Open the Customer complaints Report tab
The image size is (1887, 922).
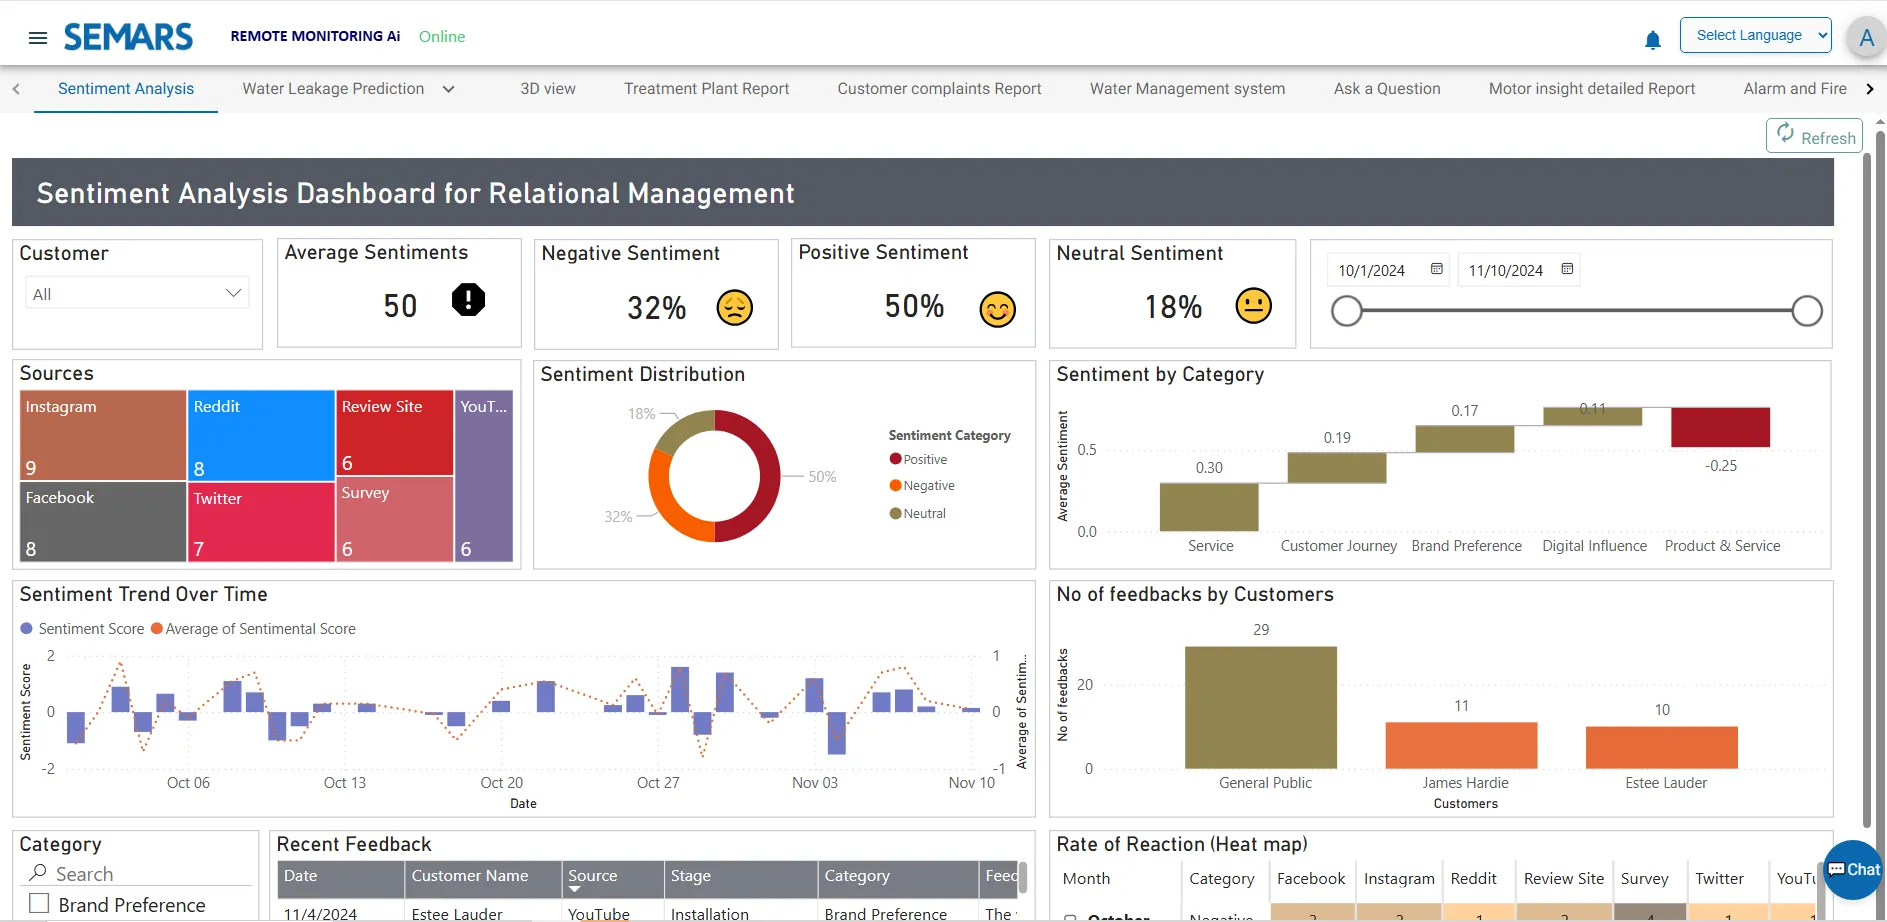(939, 89)
